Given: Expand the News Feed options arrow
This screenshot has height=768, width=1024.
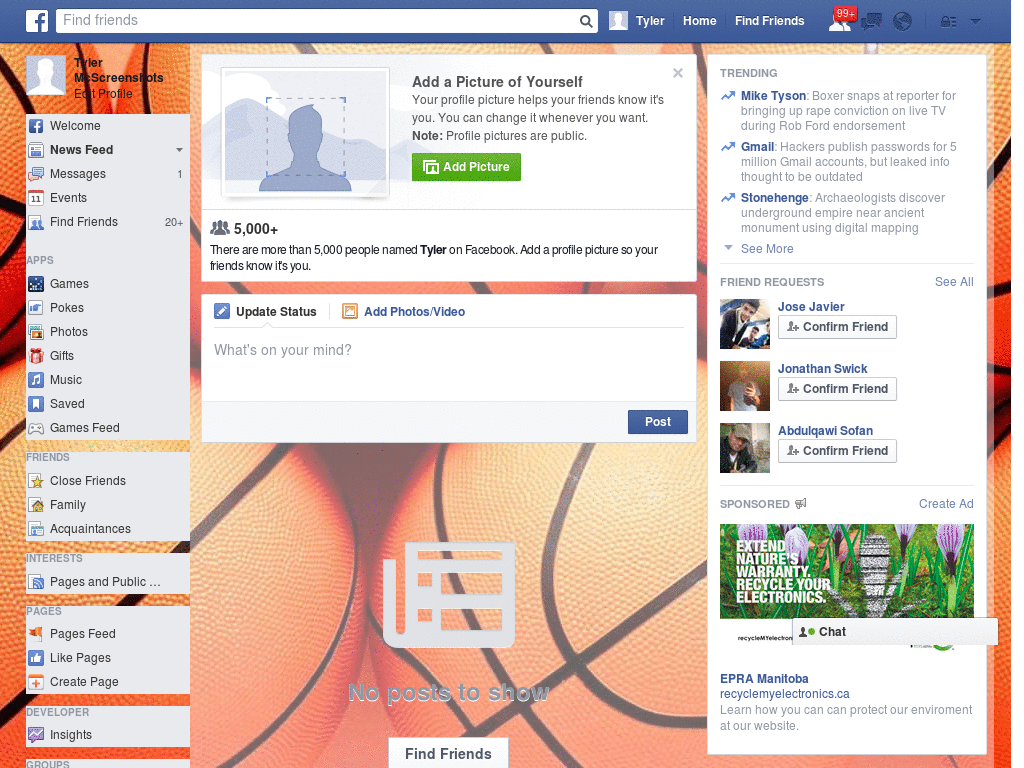Looking at the screenshot, I should point(179,150).
